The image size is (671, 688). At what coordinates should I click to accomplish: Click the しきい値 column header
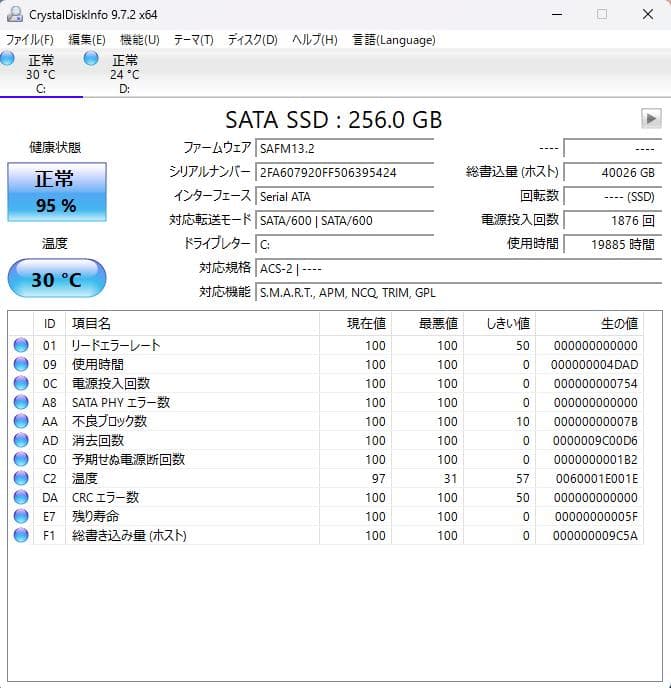coord(499,323)
